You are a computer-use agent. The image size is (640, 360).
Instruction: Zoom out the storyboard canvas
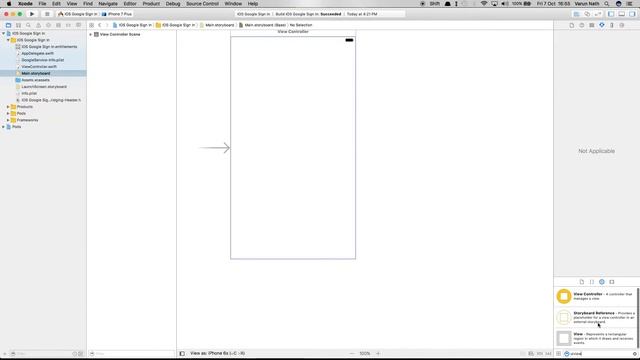tap(352, 353)
